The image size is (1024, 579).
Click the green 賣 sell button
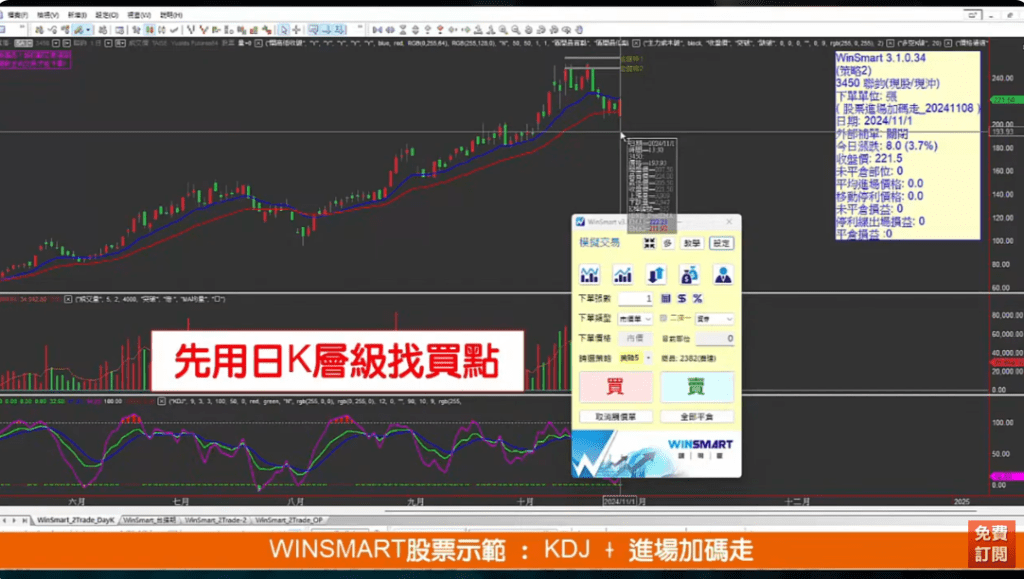(697, 386)
